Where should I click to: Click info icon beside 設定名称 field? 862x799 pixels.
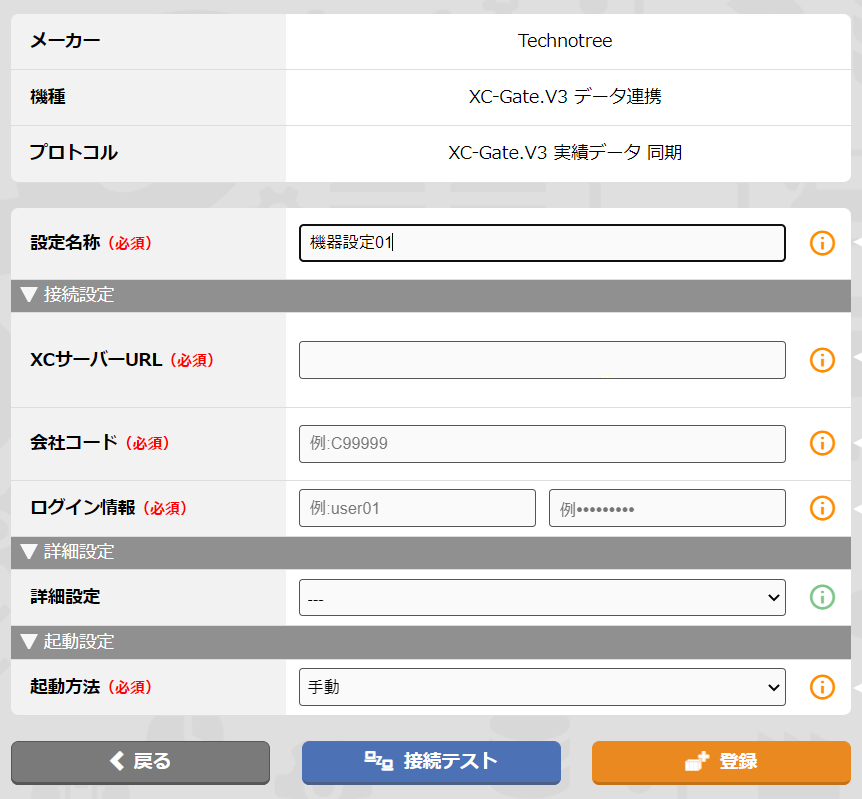(822, 243)
